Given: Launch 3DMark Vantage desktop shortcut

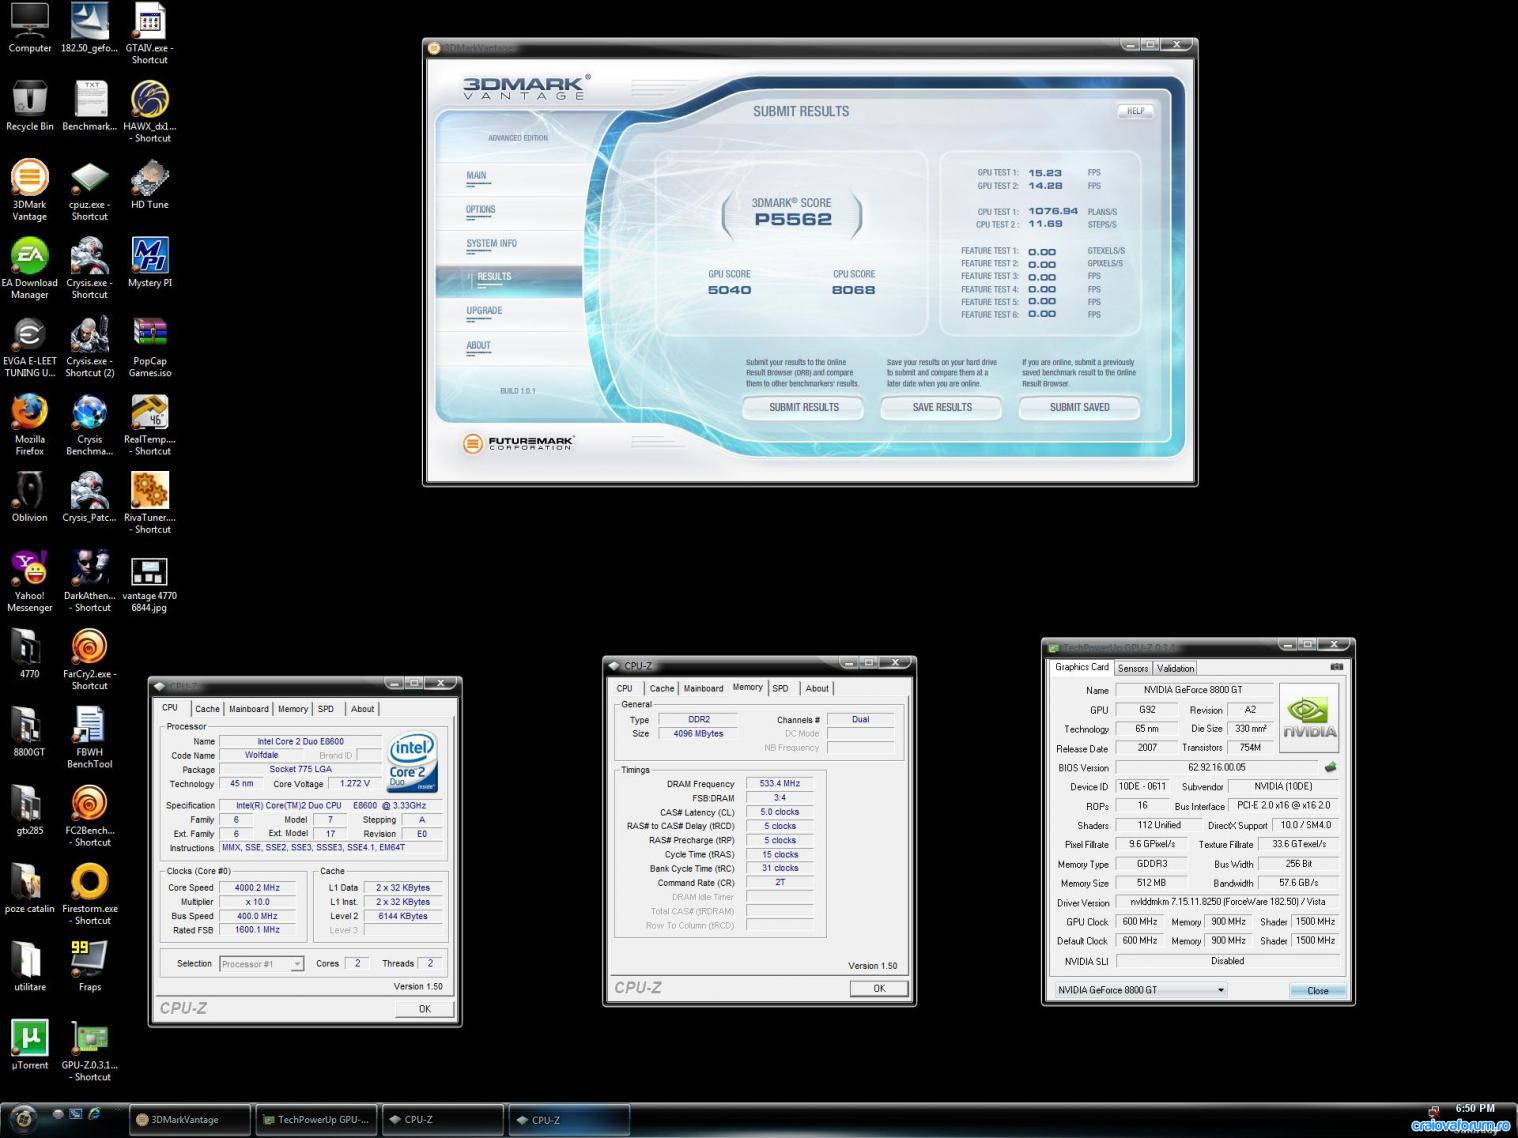Looking at the screenshot, I should (29, 190).
